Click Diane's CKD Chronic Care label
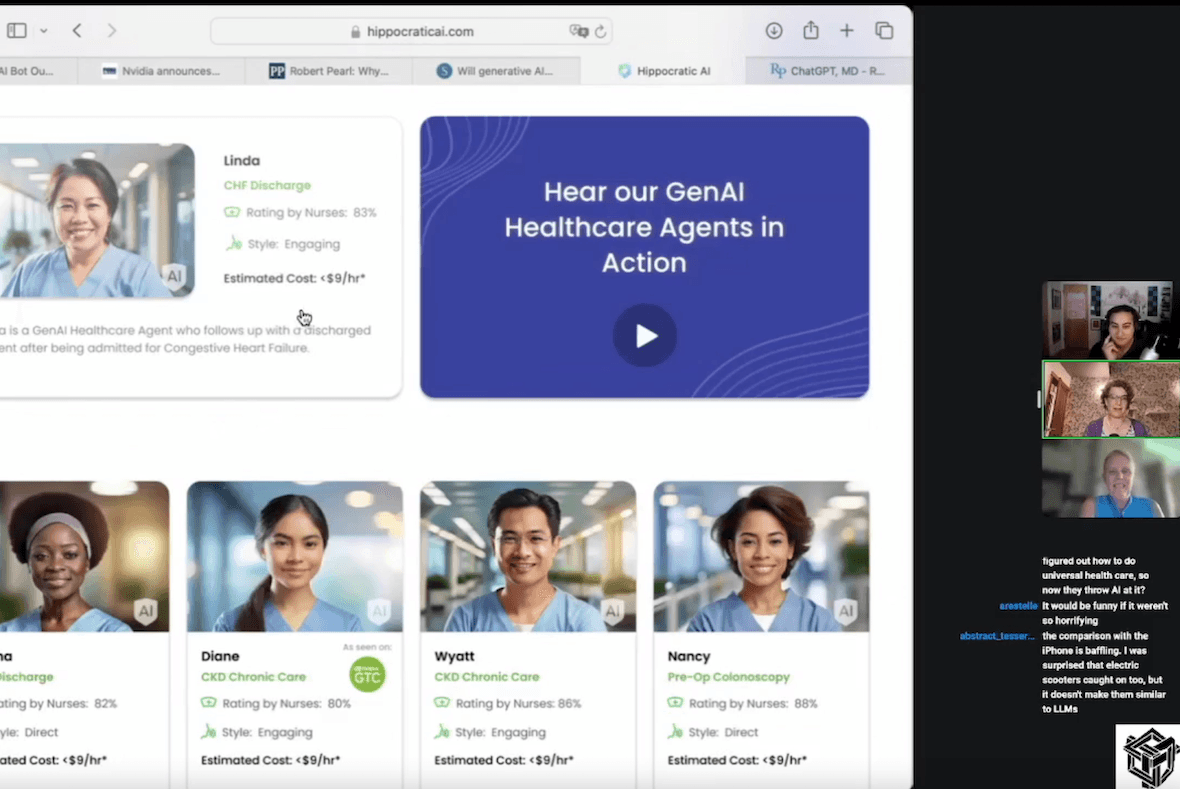This screenshot has width=1180, height=789. click(x=254, y=677)
